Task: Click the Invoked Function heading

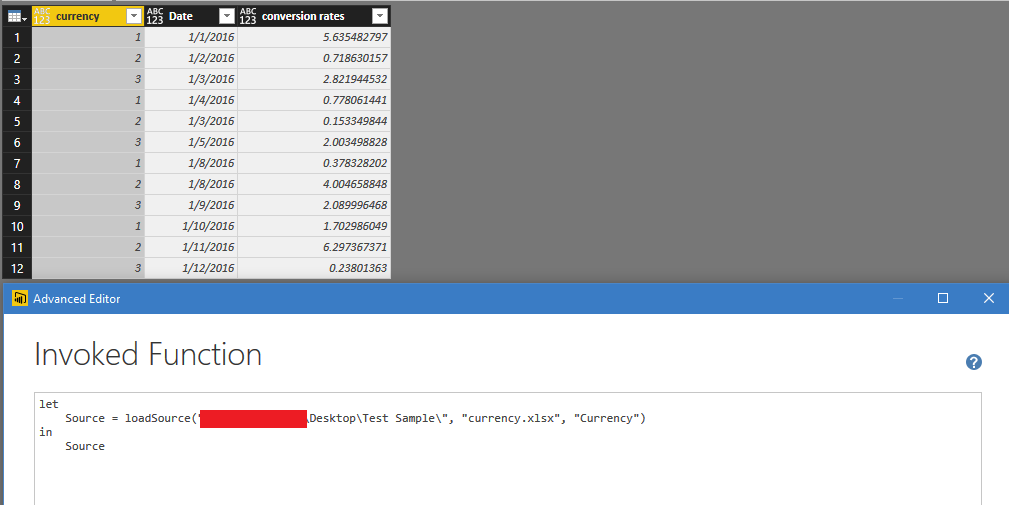Action: click(x=148, y=354)
